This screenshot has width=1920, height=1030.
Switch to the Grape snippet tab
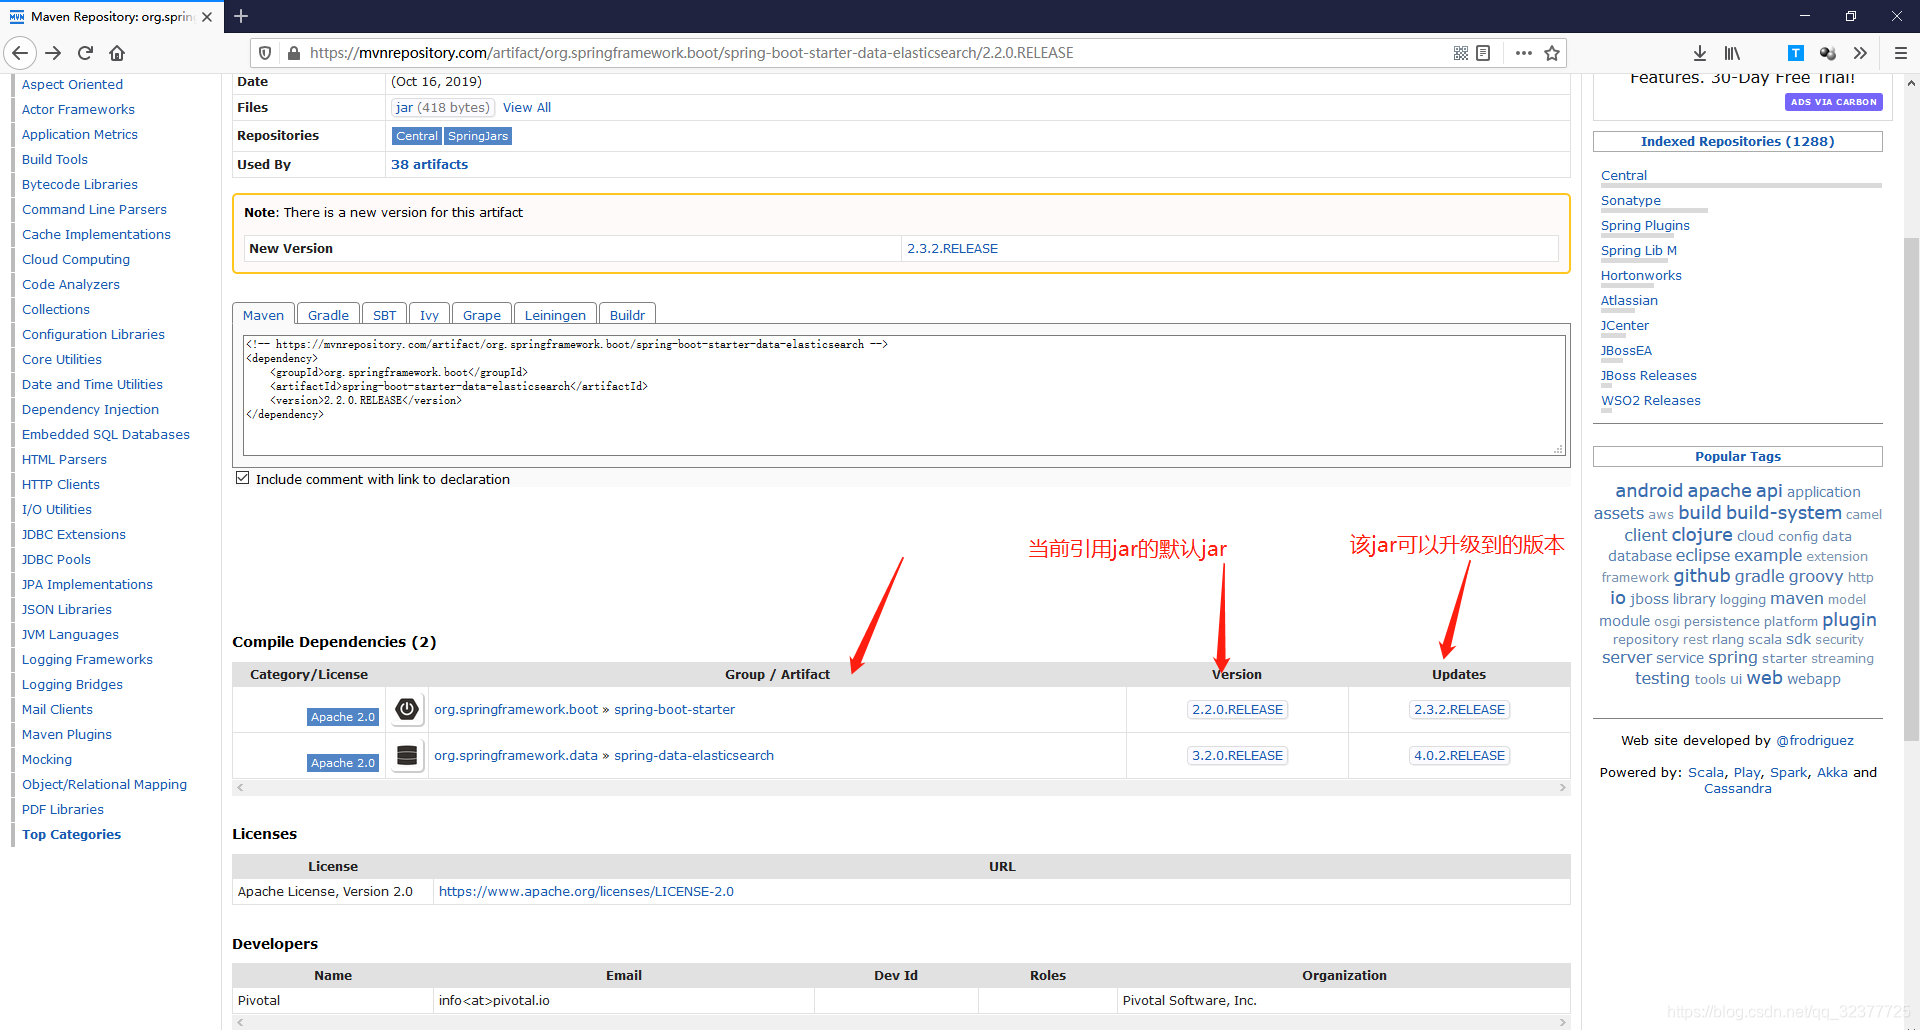tap(482, 315)
